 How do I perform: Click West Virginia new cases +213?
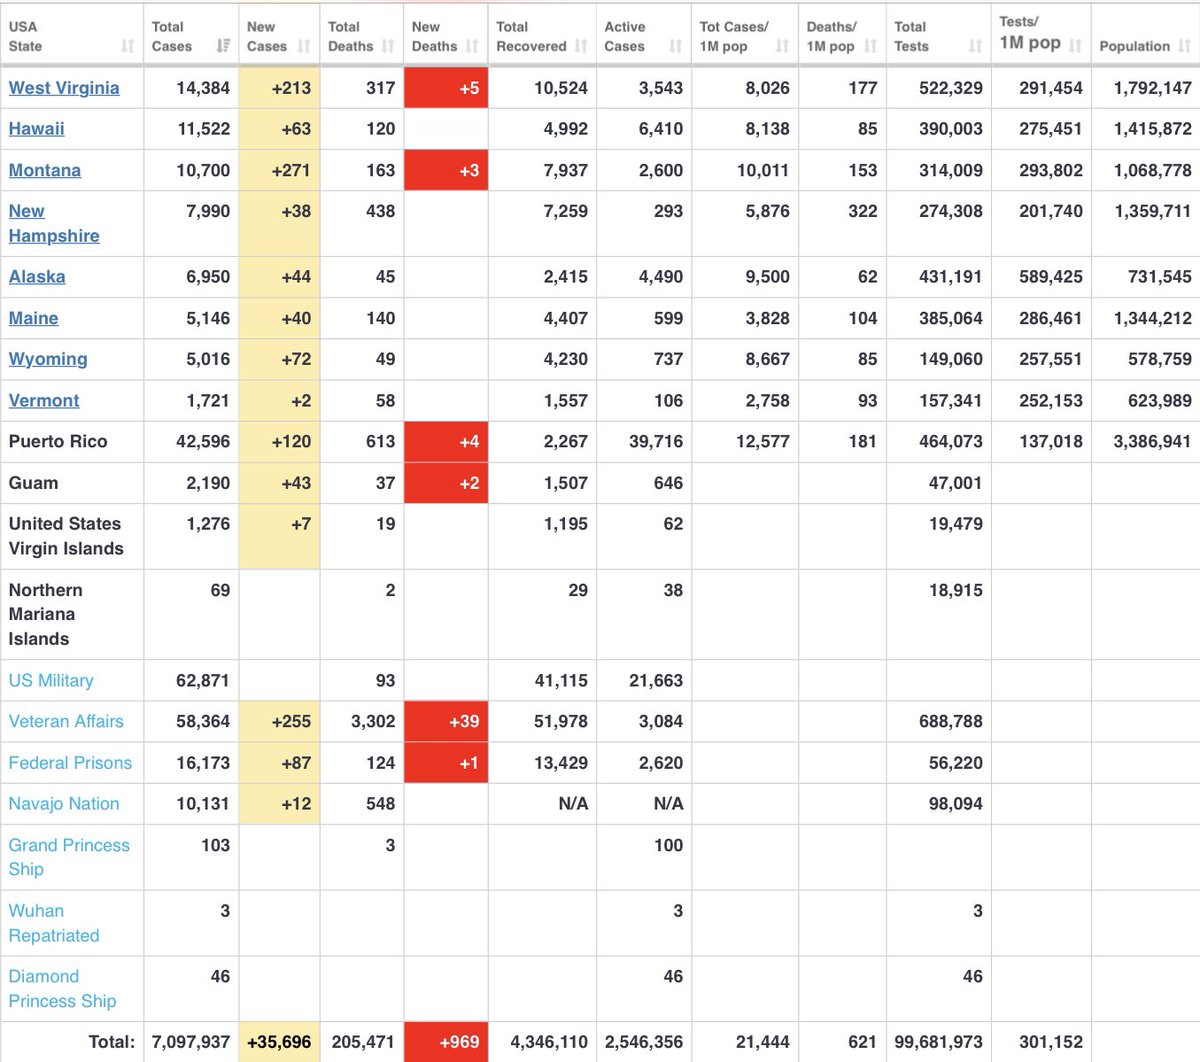click(x=291, y=88)
